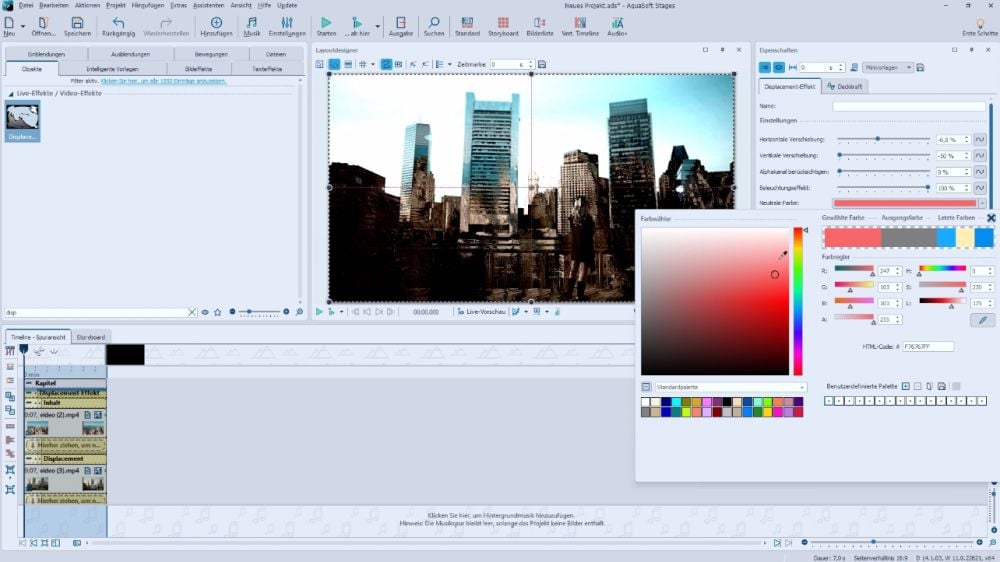
Task: Pick color with the eyedropper button
Action: tap(982, 320)
